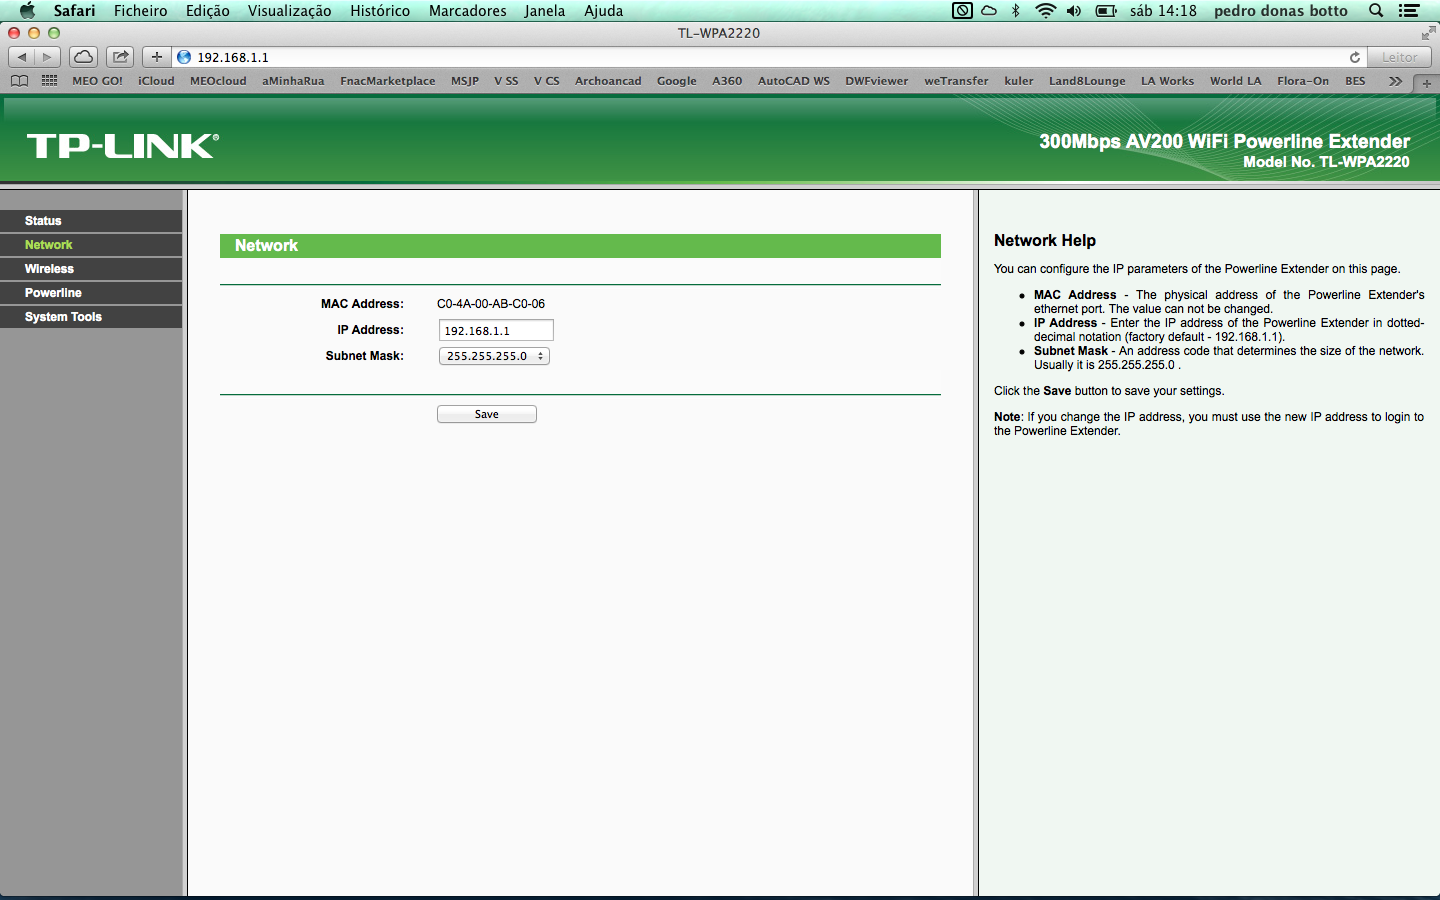Open the Janela menu

point(545,11)
